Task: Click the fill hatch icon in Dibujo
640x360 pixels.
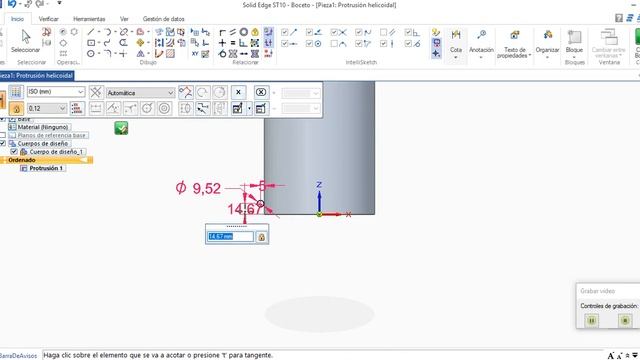Action: (170, 53)
